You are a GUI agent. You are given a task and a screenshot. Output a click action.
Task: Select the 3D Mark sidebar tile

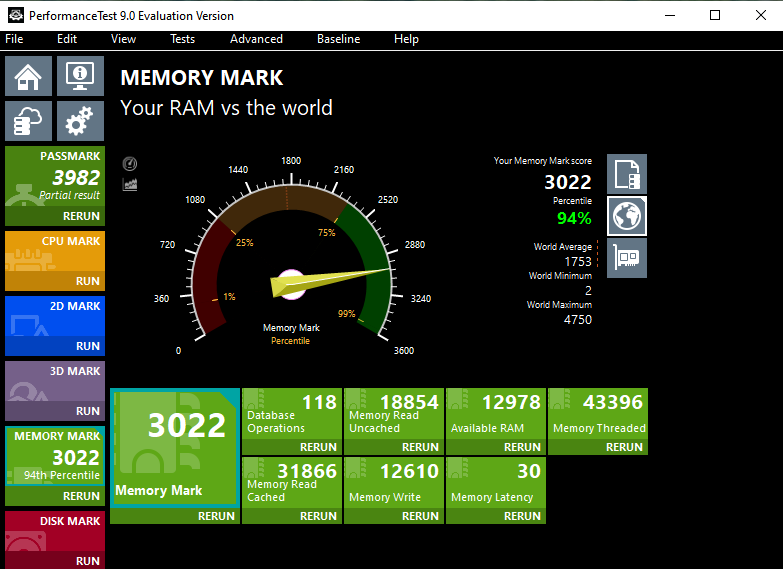pos(55,381)
